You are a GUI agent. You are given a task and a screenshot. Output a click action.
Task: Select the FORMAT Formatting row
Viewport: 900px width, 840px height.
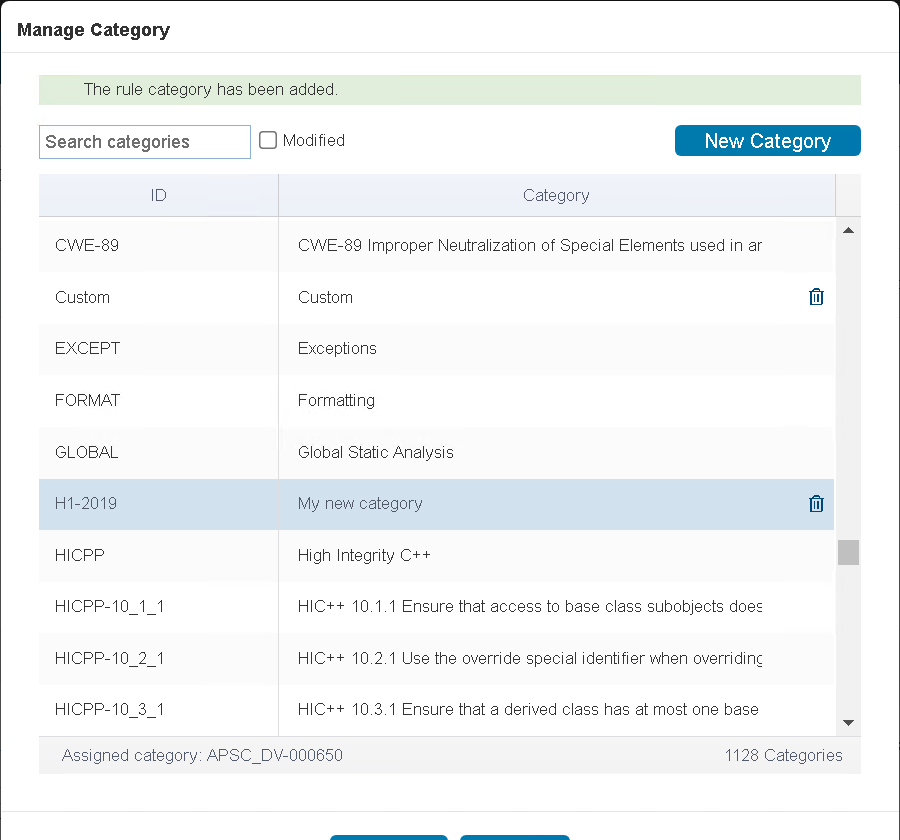tap(436, 400)
